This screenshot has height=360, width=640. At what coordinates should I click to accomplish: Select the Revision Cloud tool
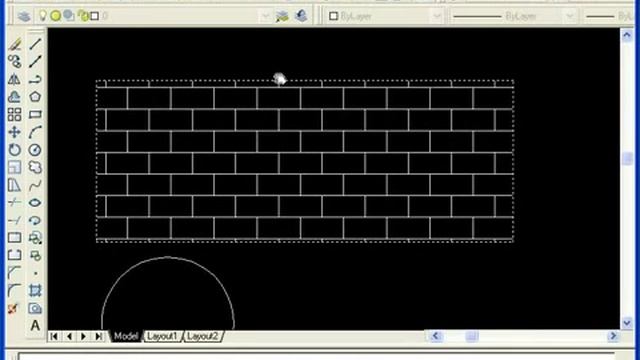pyautogui.click(x=35, y=167)
